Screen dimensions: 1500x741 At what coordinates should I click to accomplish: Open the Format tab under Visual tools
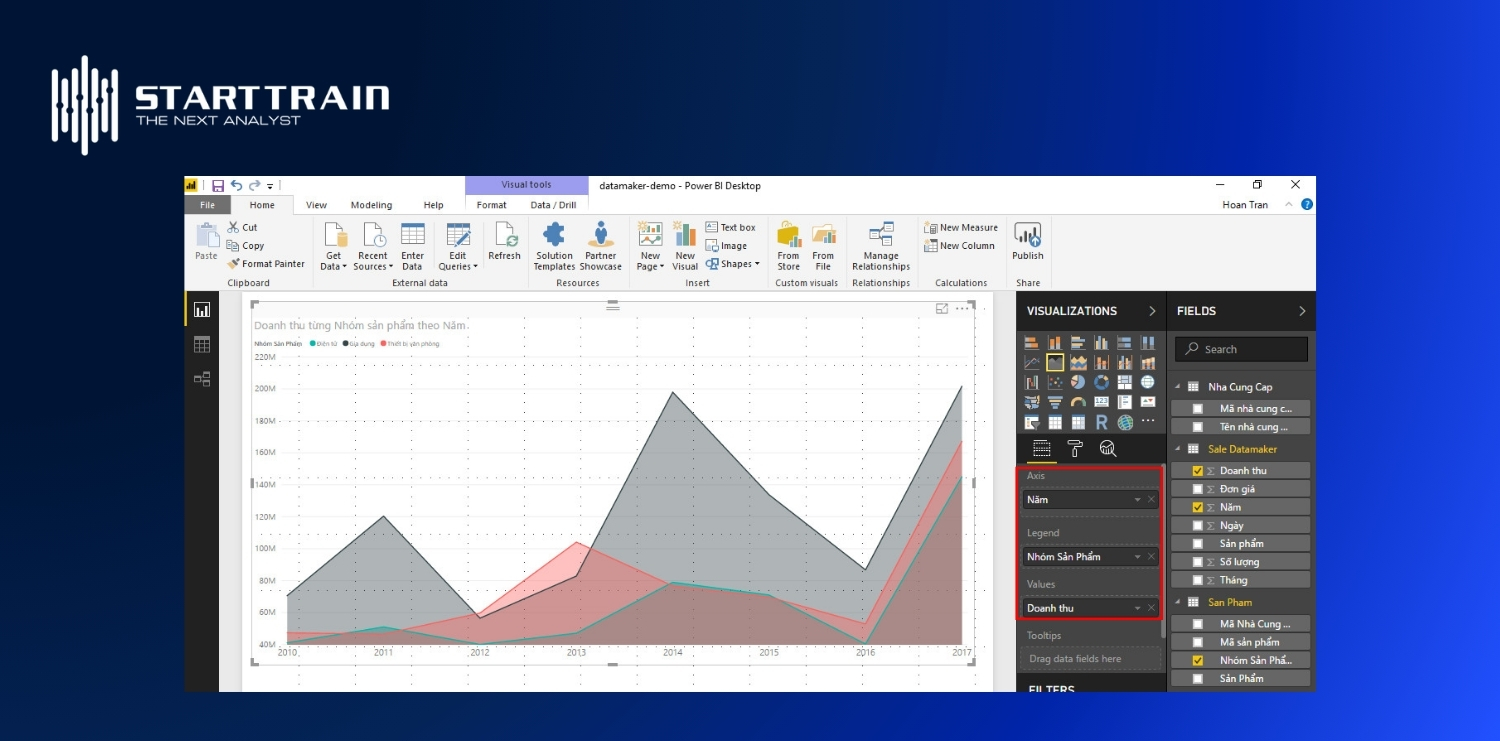point(491,205)
